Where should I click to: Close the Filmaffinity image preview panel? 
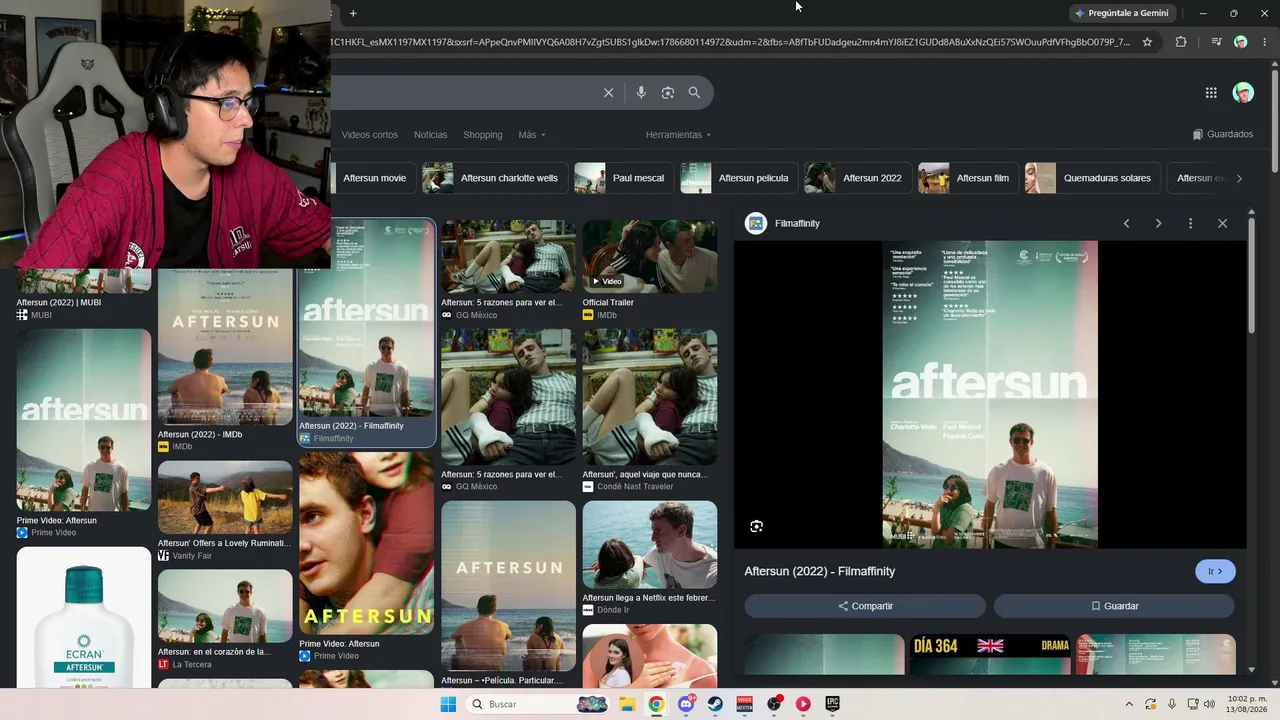(1222, 223)
